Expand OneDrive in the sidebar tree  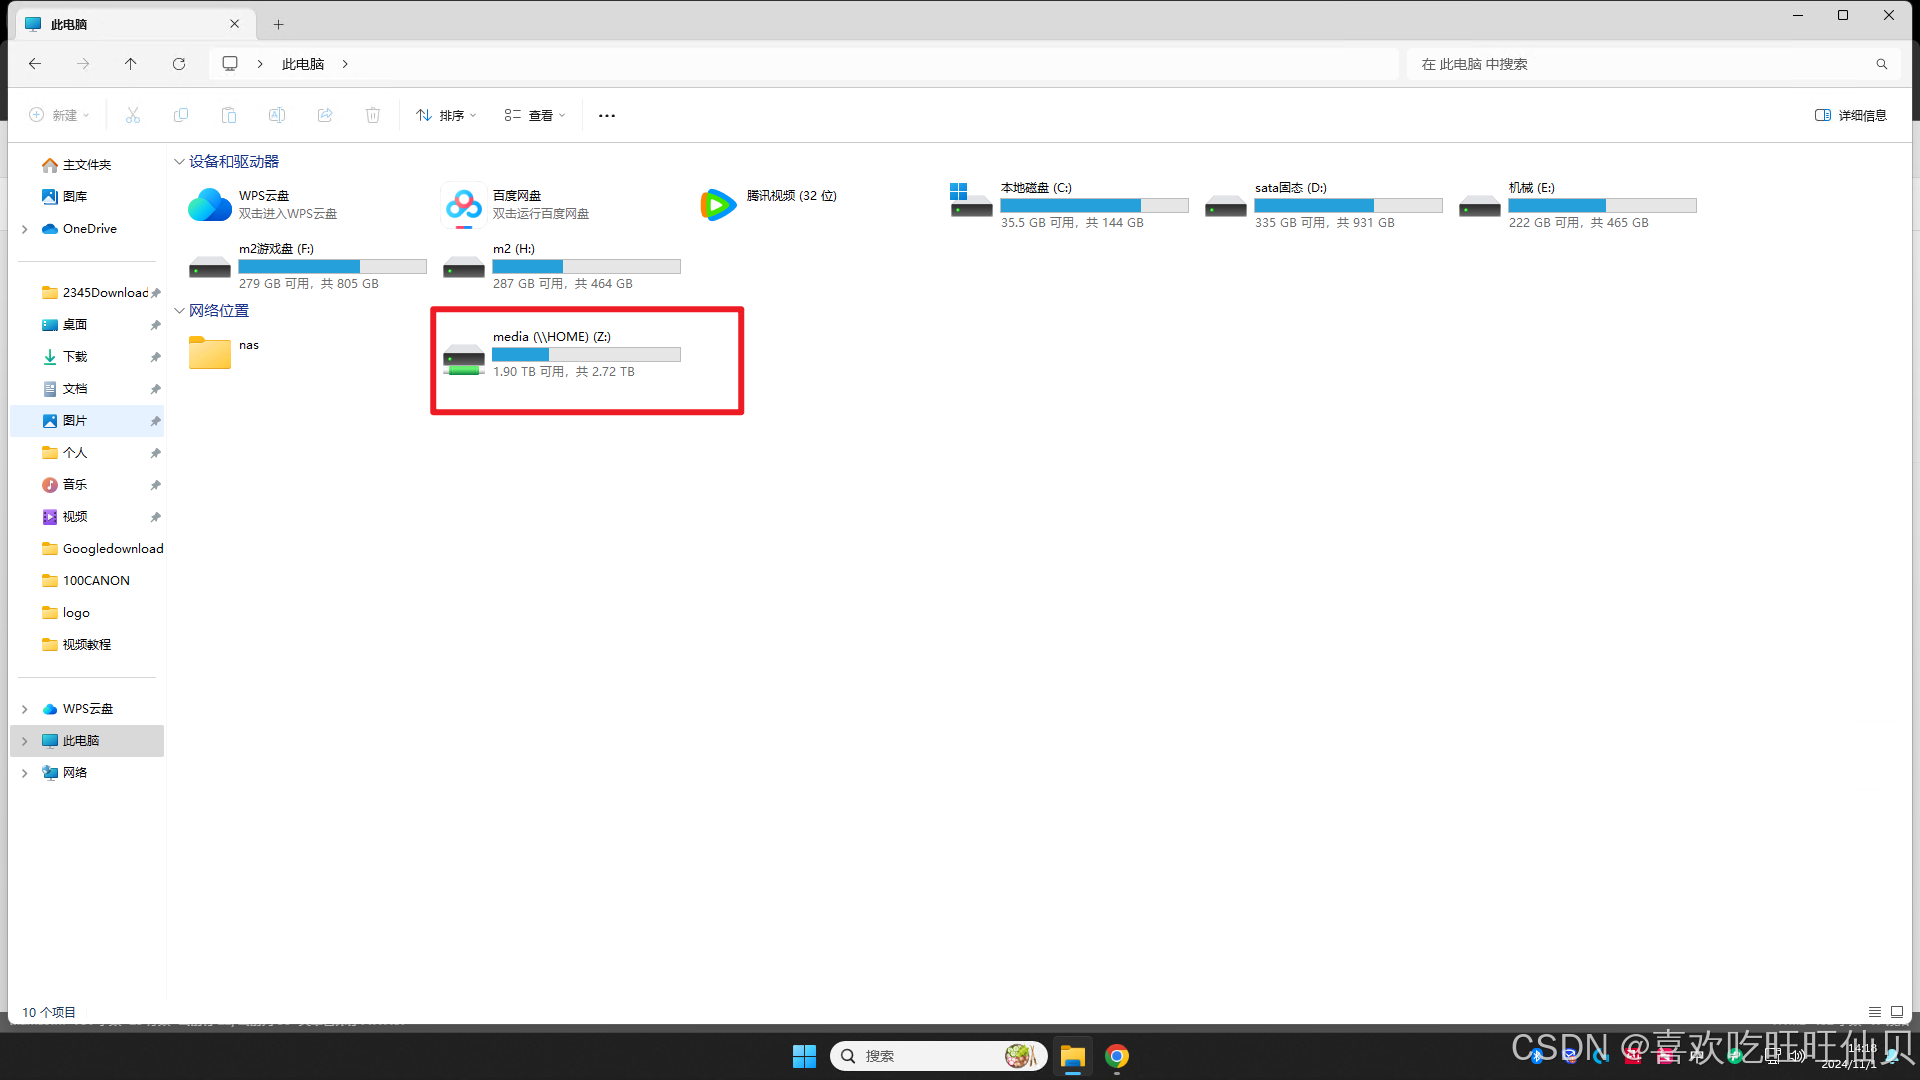pos(25,229)
